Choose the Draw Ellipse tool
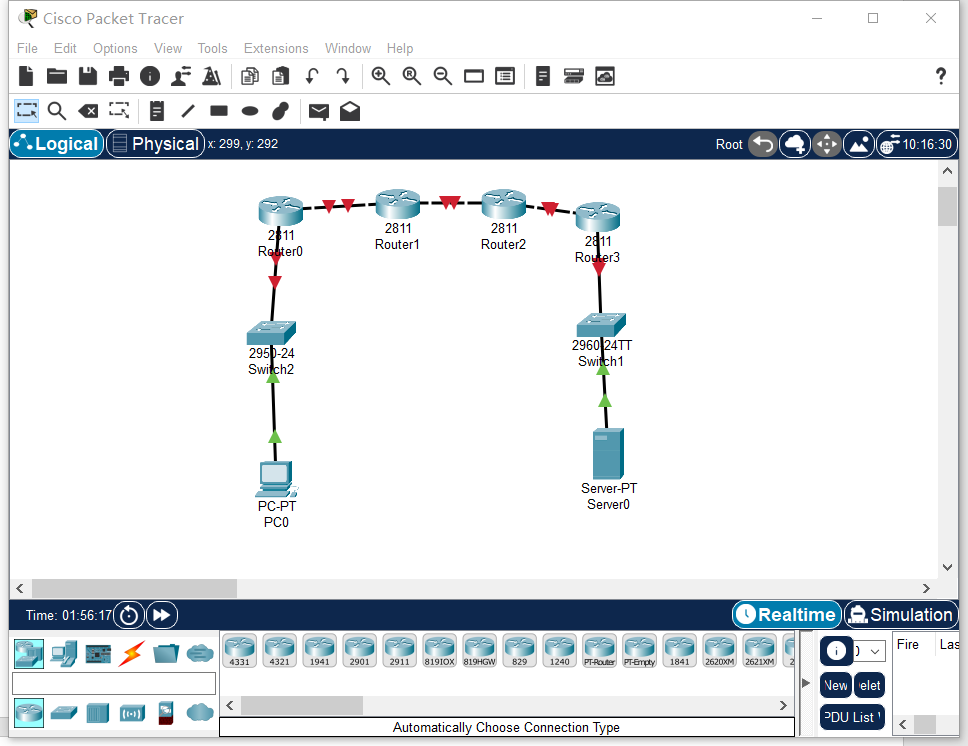968x746 pixels. coord(249,111)
